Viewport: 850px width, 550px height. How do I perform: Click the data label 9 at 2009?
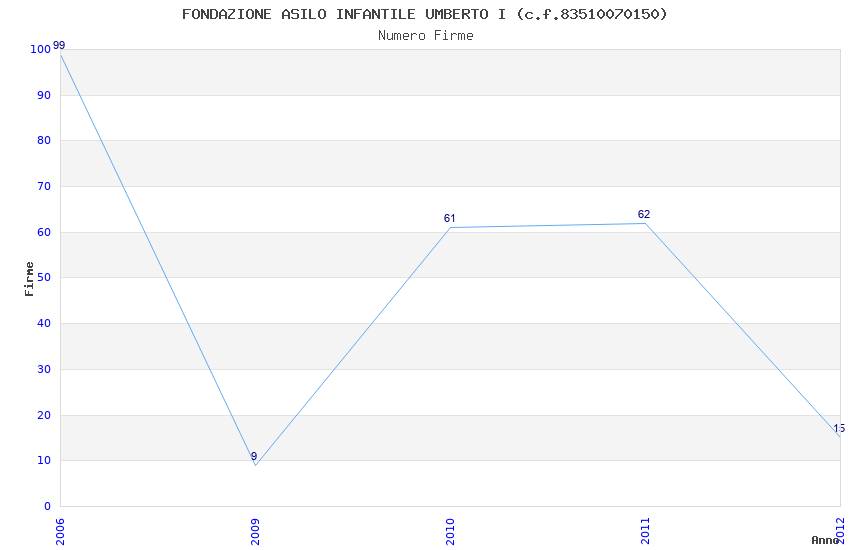[254, 456]
